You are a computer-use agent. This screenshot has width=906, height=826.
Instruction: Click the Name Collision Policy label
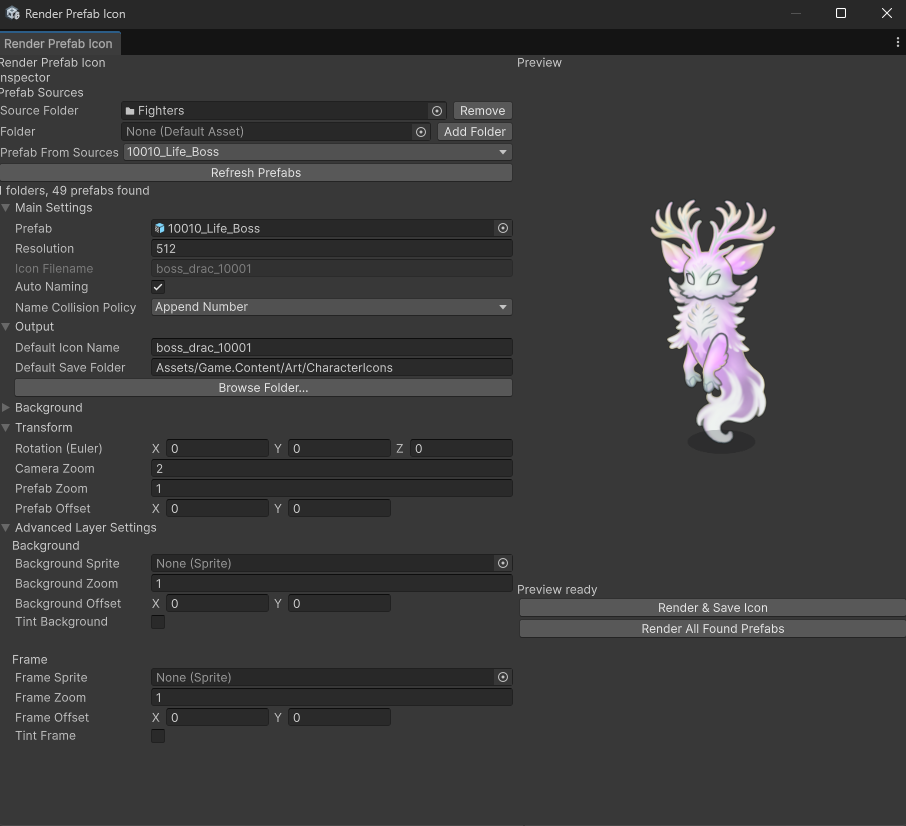pyautogui.click(x=76, y=307)
